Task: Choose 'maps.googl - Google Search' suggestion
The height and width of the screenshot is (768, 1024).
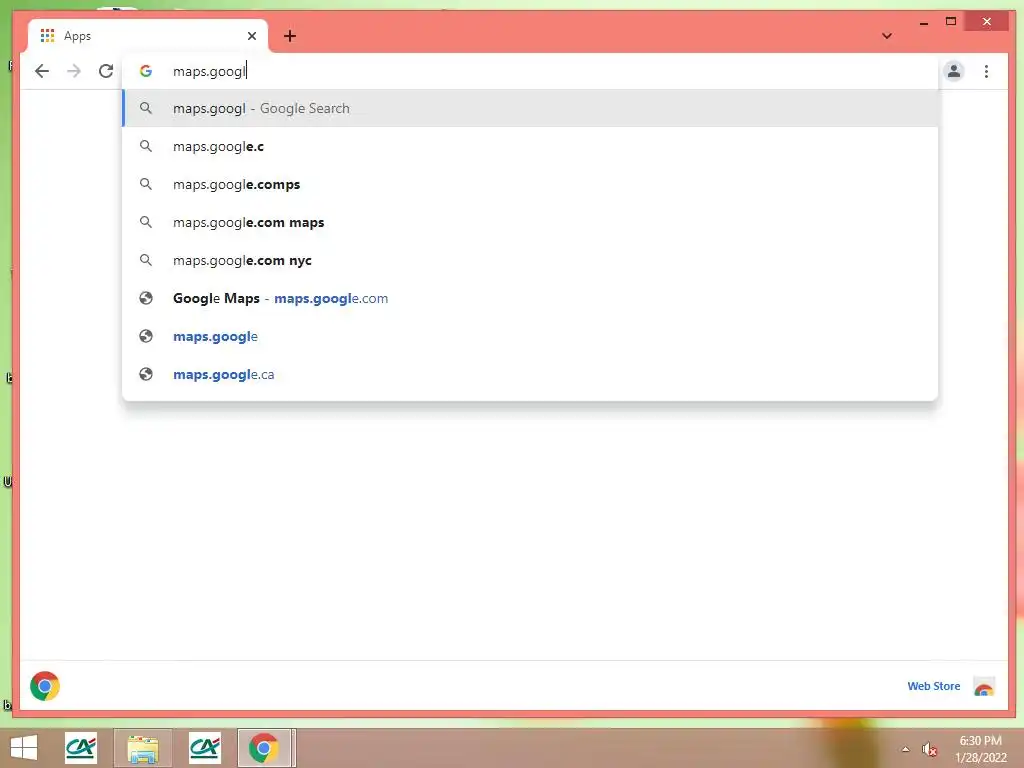Action: [530, 108]
